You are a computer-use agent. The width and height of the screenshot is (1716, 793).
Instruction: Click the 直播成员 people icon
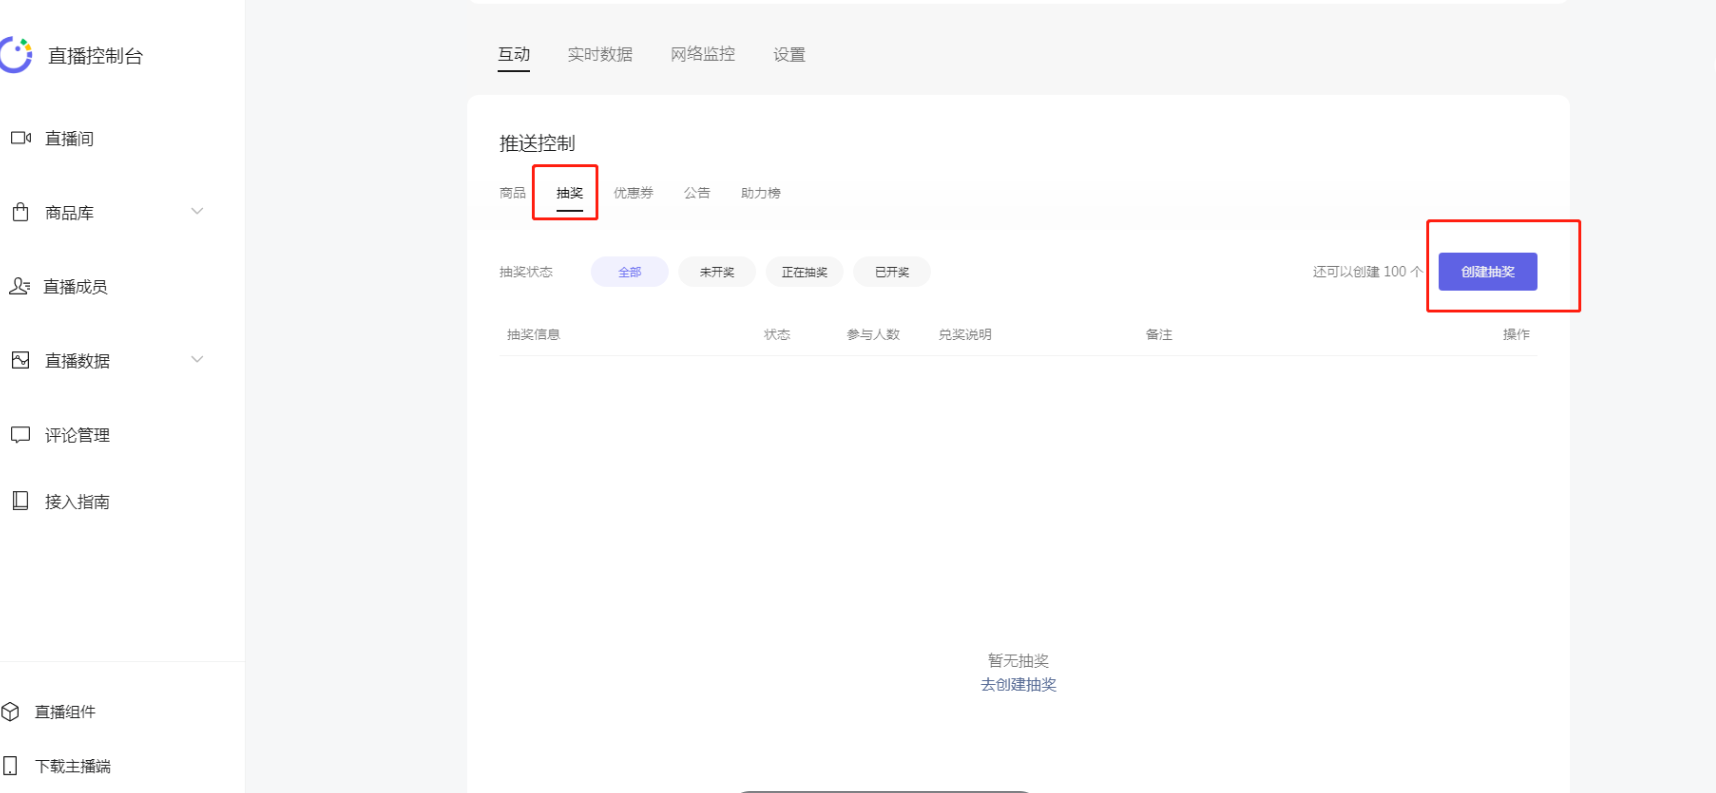(19, 286)
